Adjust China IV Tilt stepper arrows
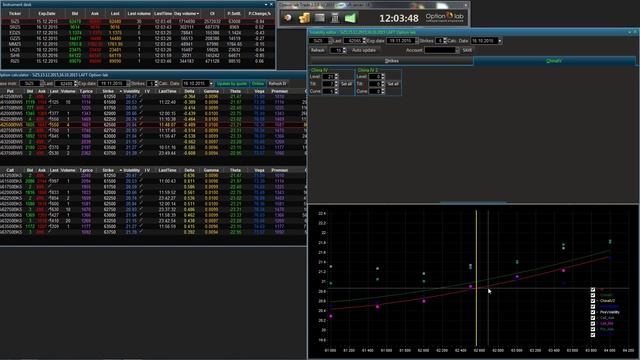 point(336,84)
